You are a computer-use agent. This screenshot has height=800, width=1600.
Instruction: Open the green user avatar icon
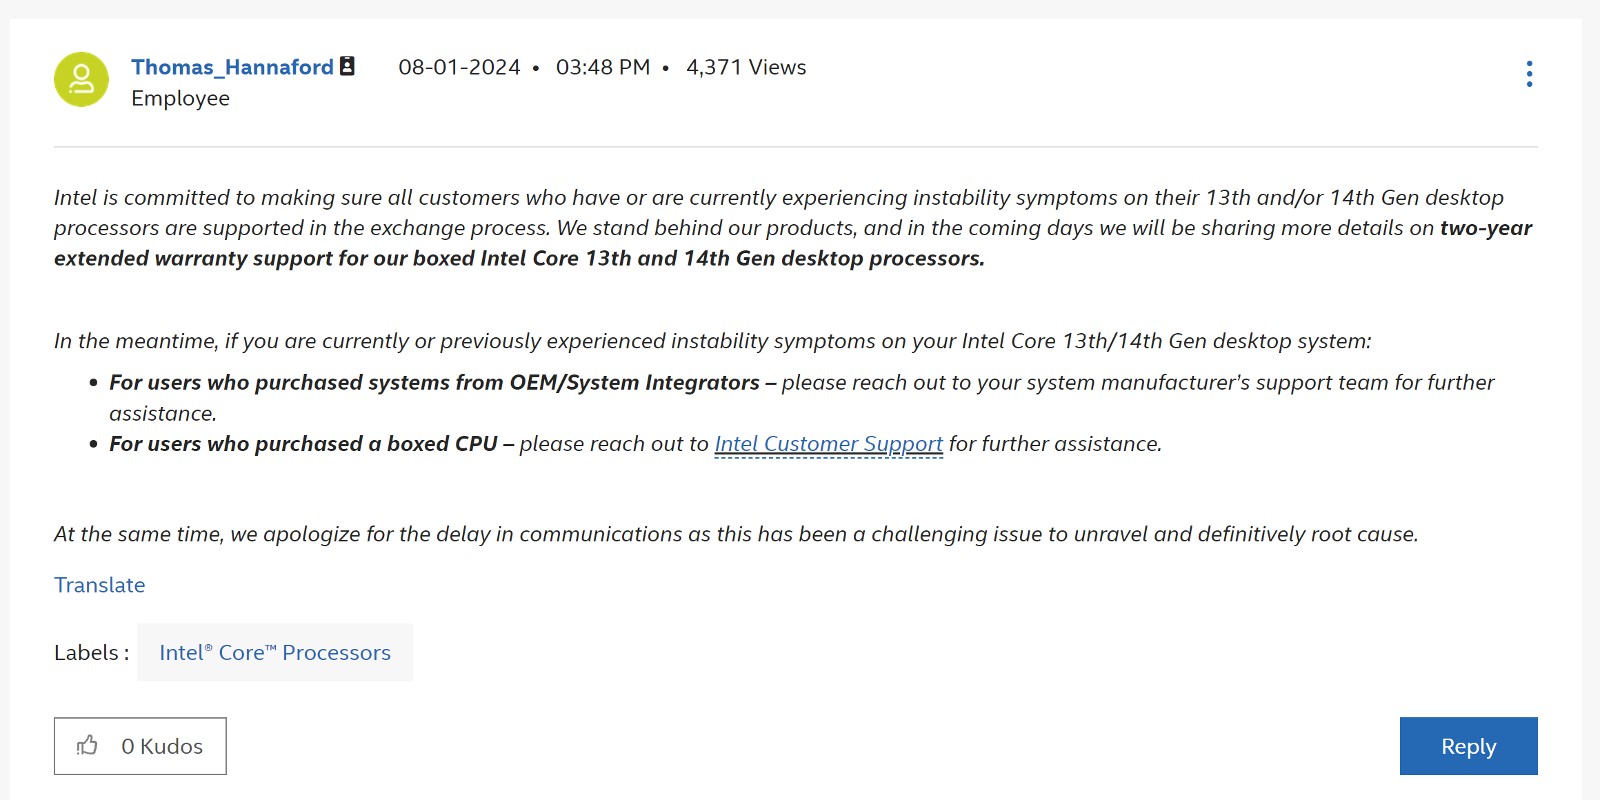pos(81,80)
